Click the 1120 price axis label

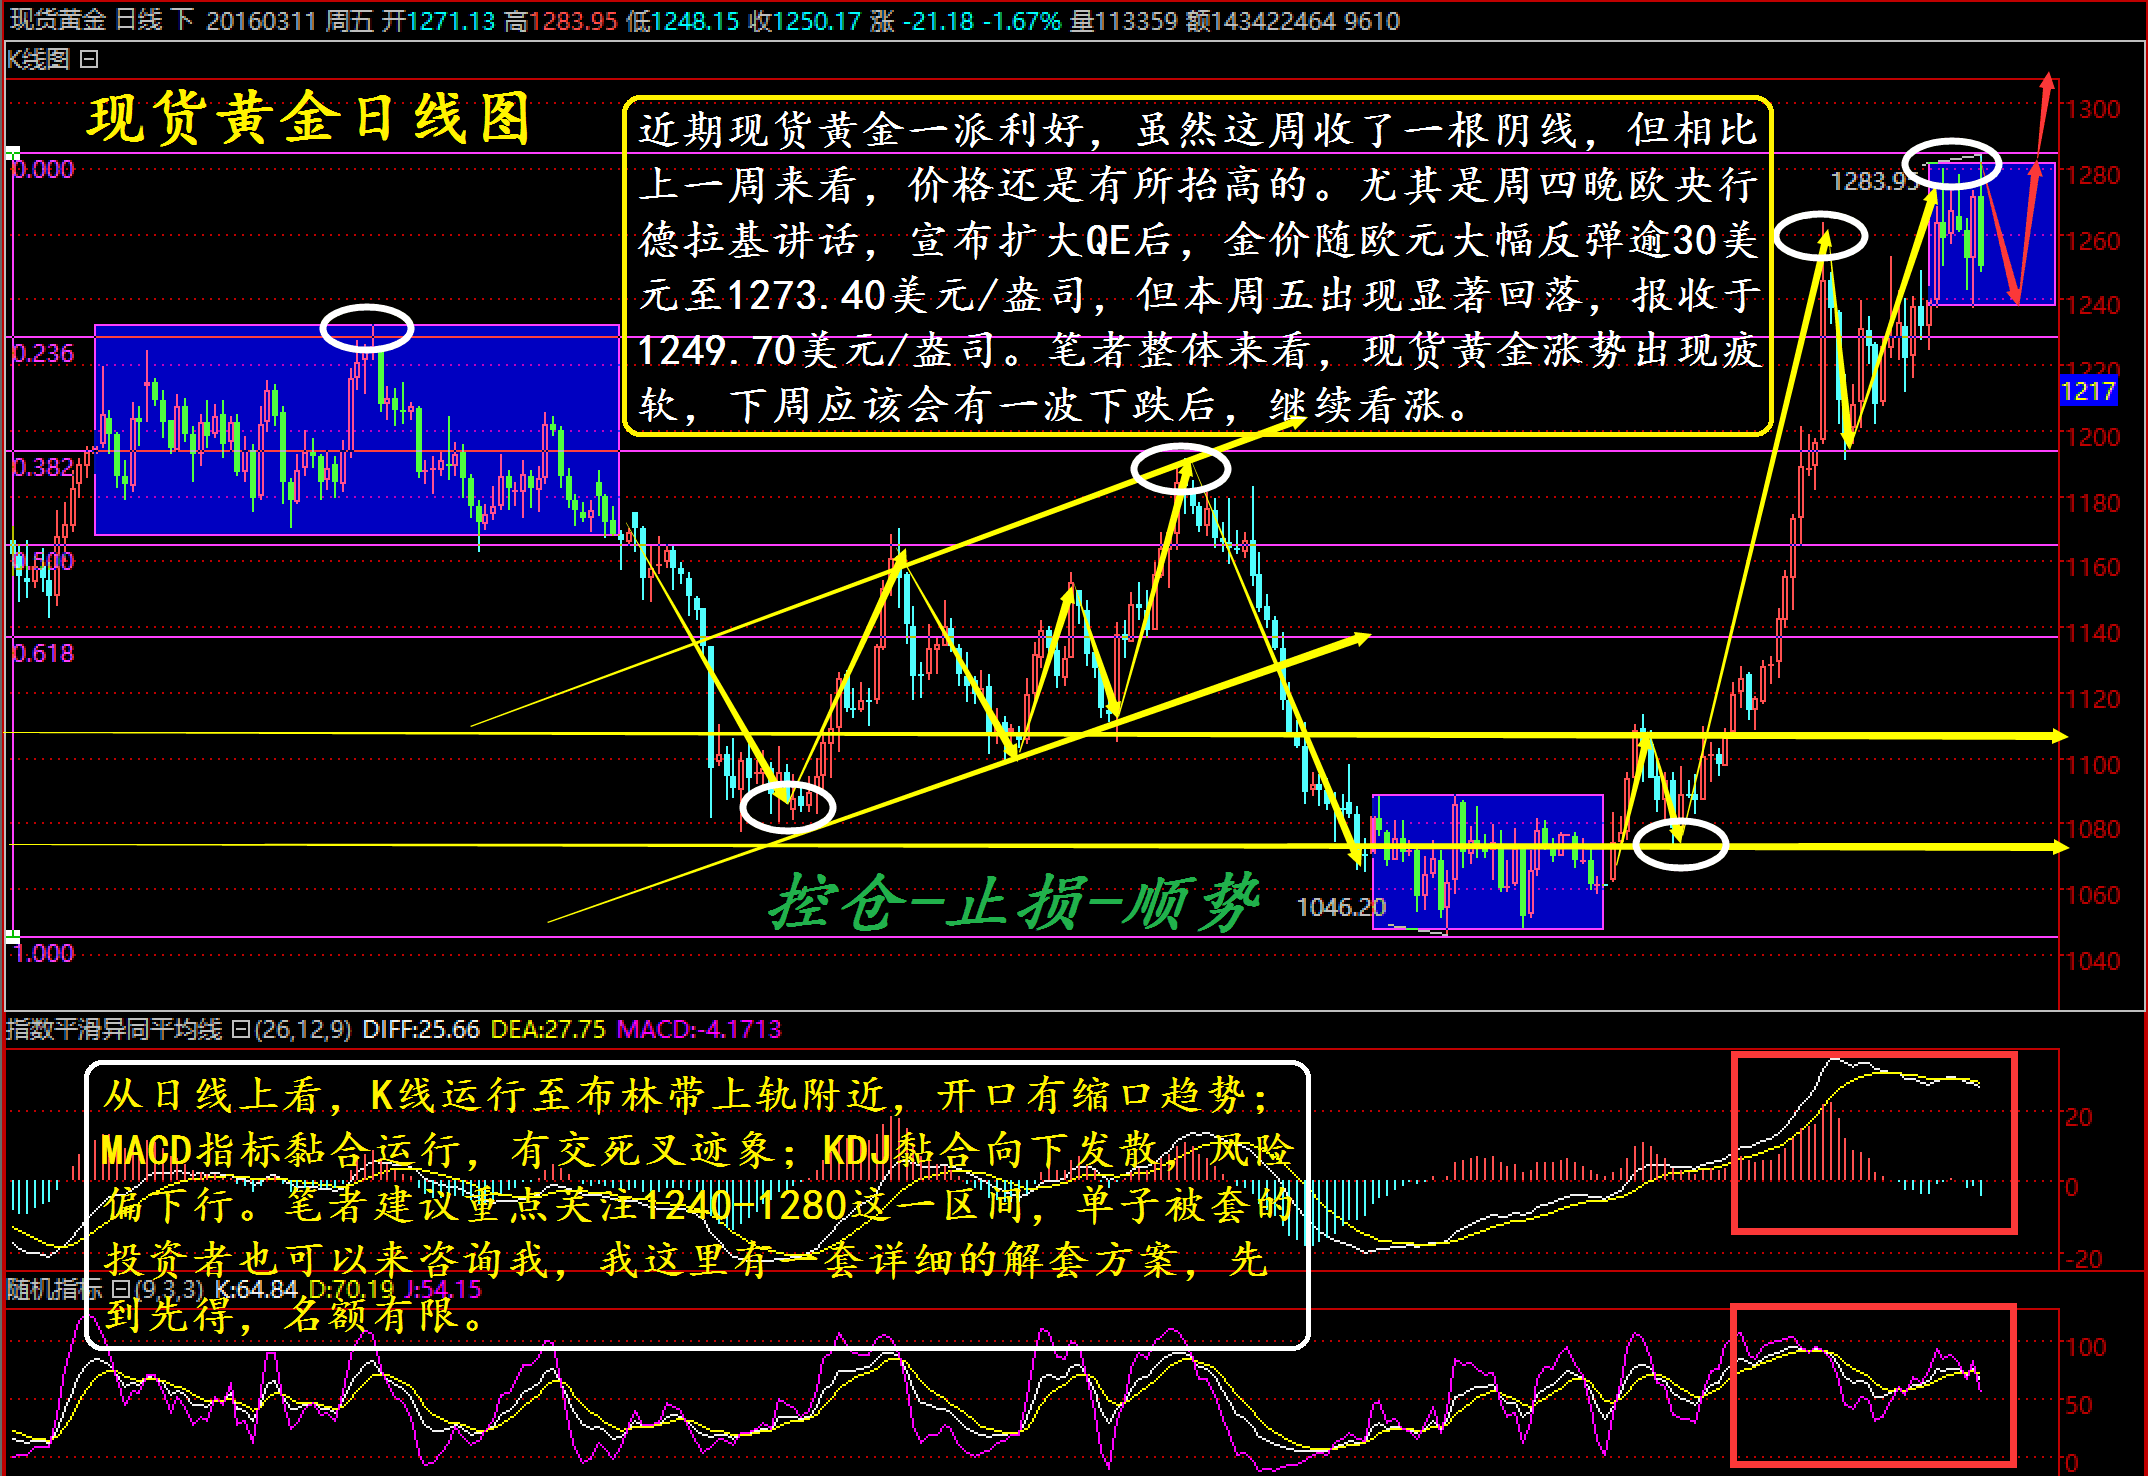(x=2093, y=700)
